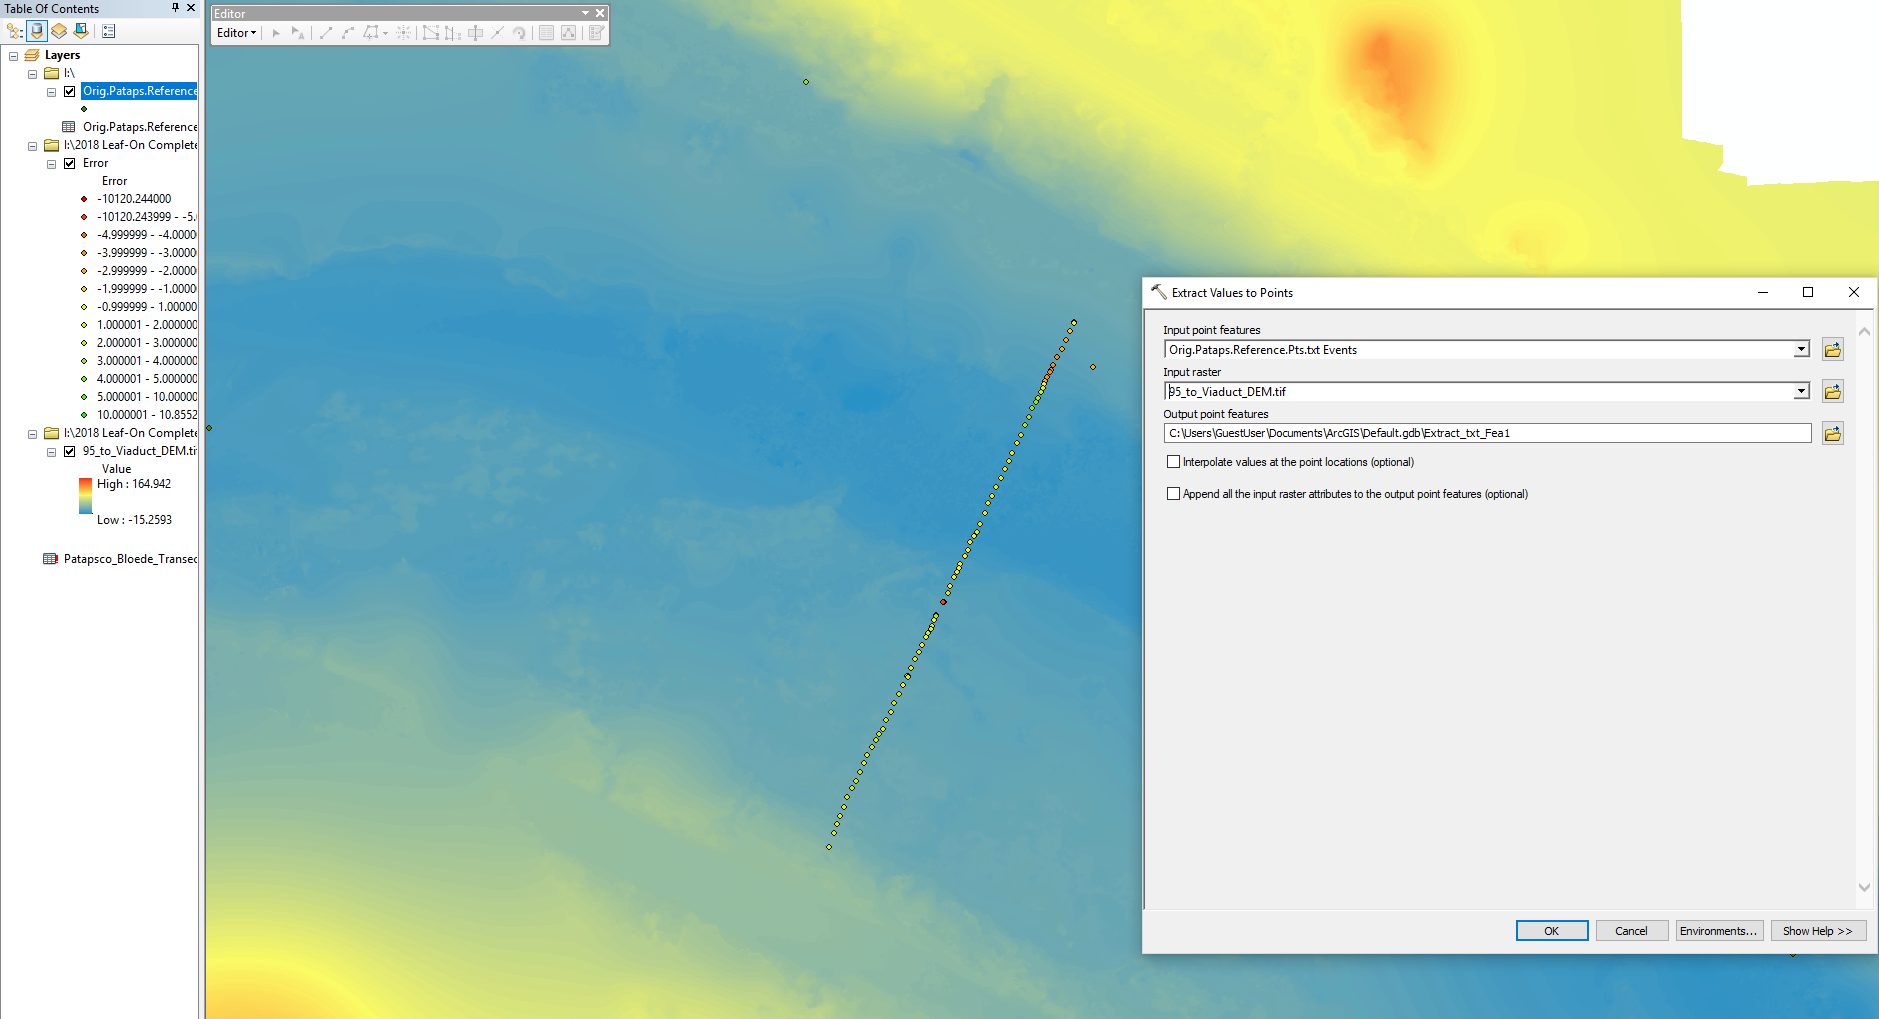
Task: Click Show Help in the dialog
Action: pyautogui.click(x=1818, y=931)
